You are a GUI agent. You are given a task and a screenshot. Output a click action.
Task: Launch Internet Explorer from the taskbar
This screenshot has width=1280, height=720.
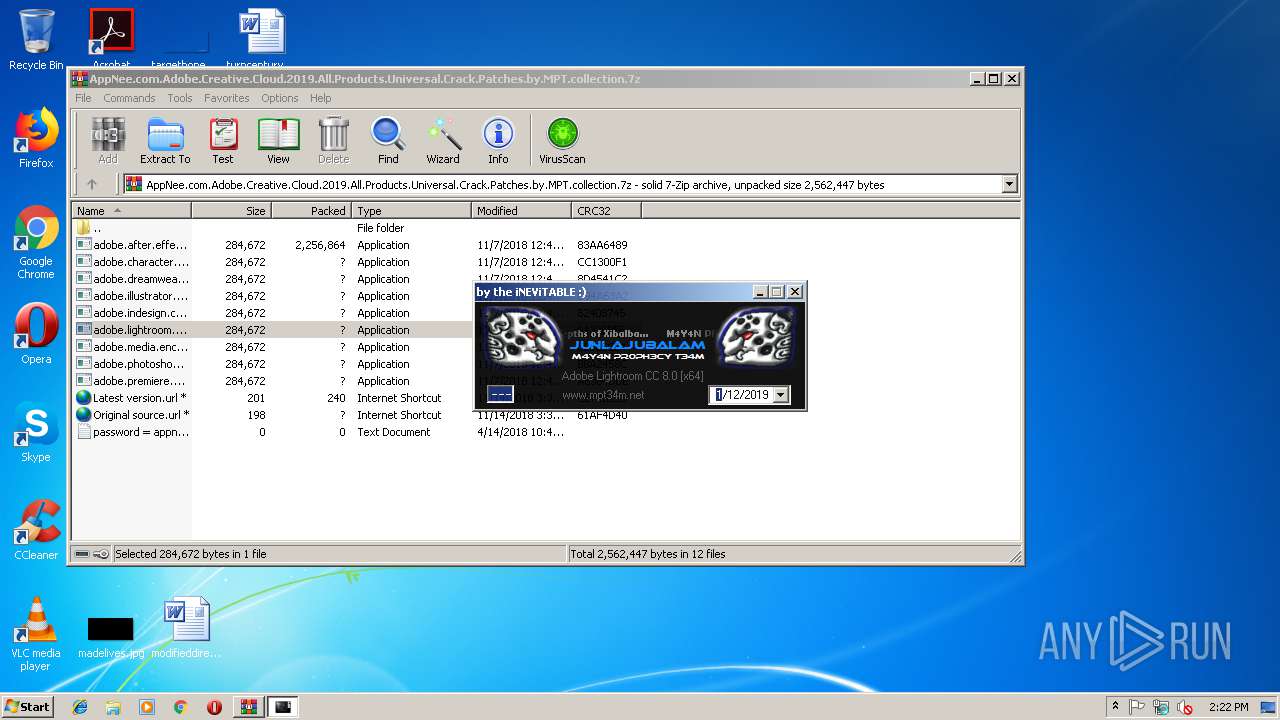click(80, 707)
